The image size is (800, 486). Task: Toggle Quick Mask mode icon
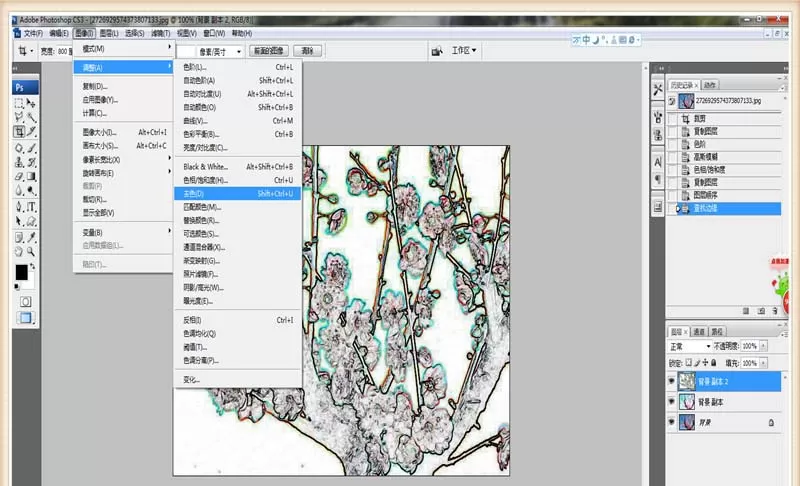(26, 301)
